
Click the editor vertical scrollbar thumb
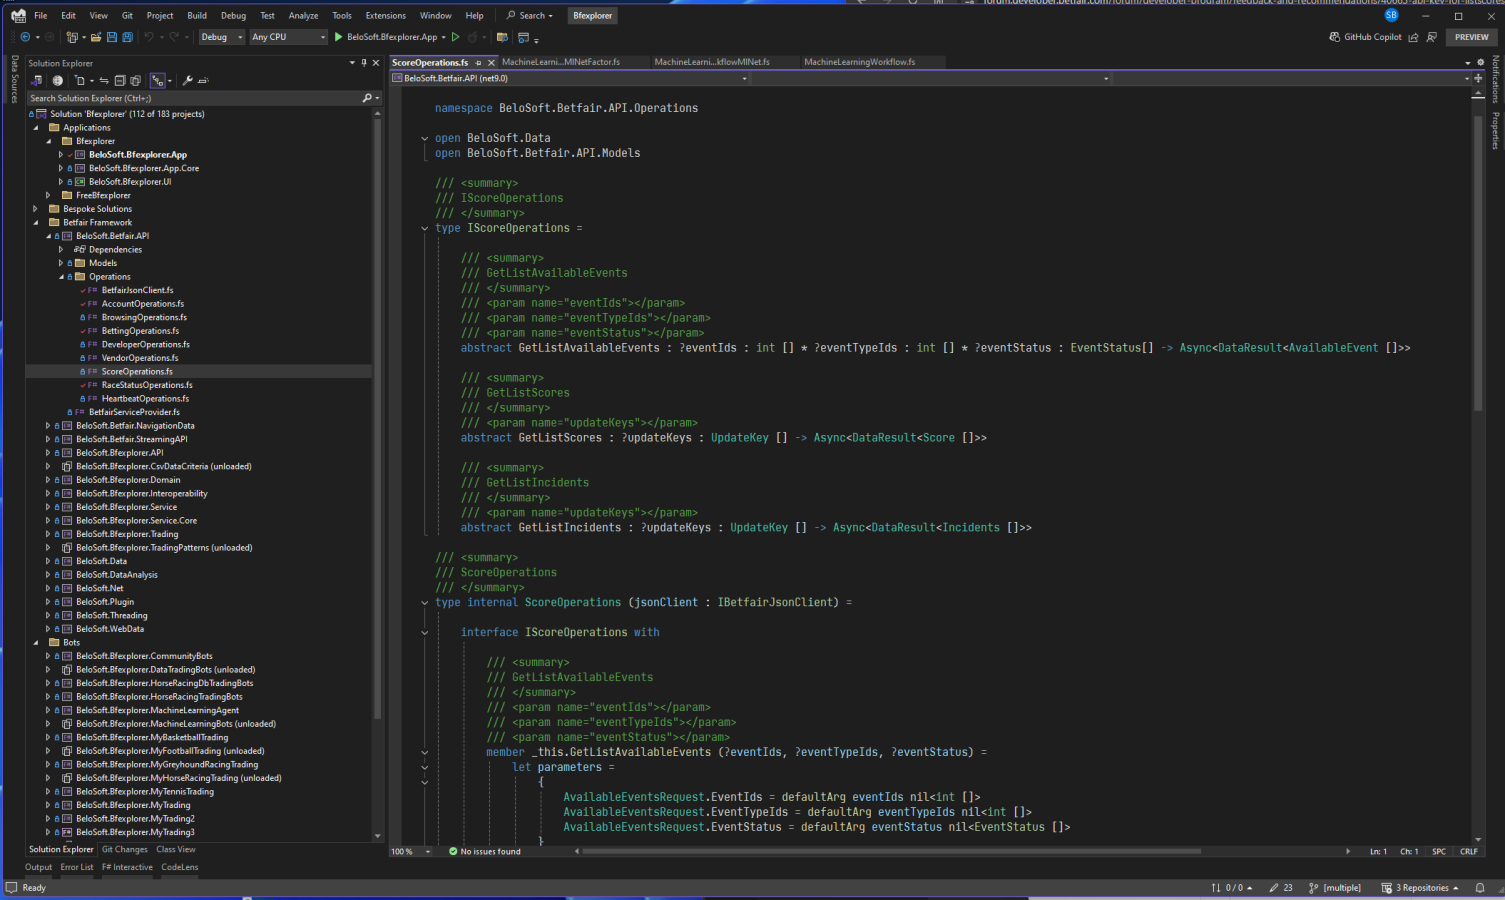point(1478,262)
